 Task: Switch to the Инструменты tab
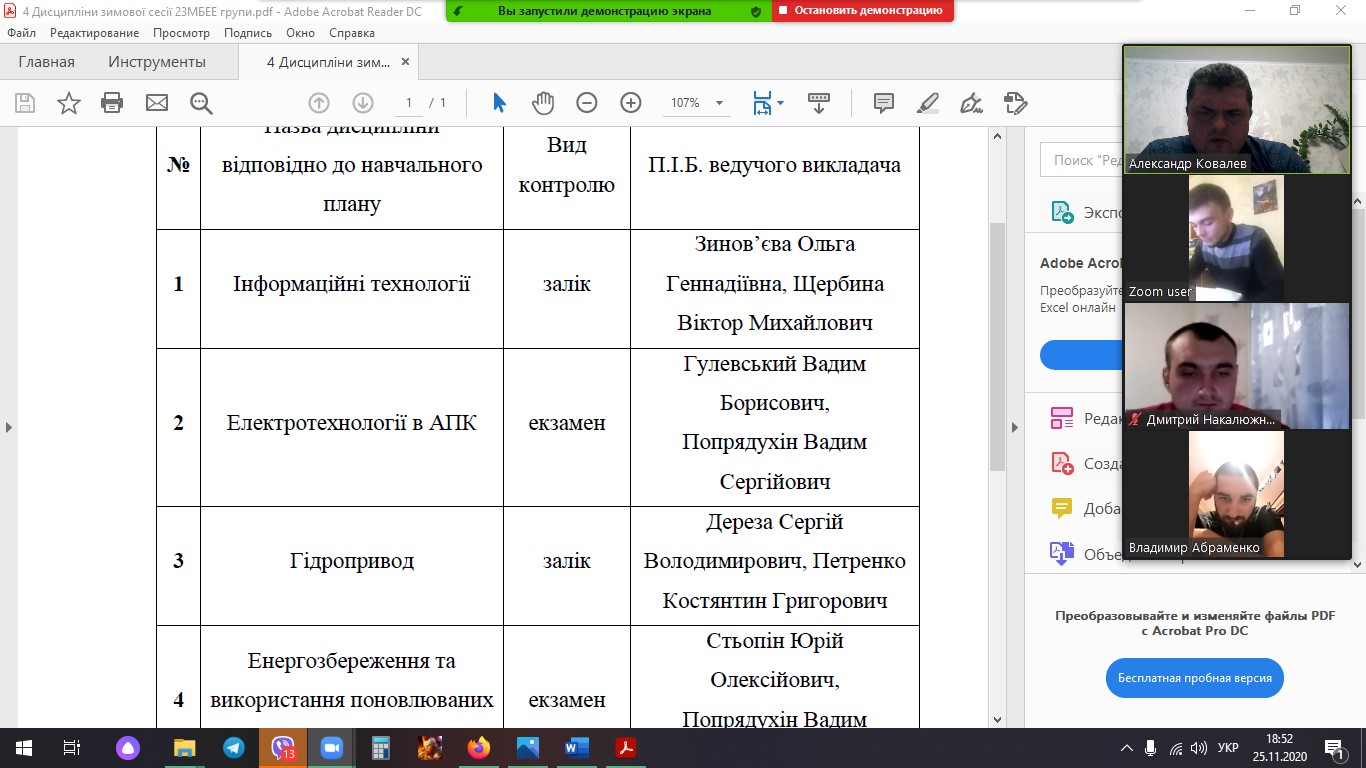(x=157, y=62)
